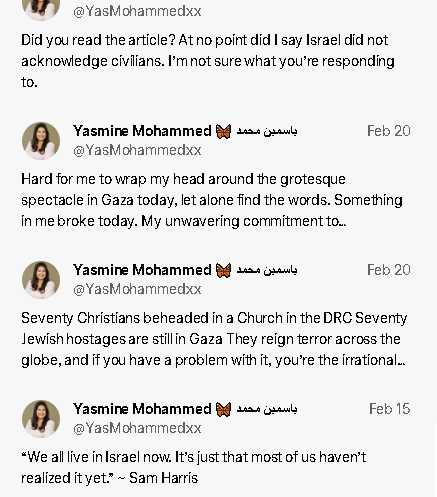
Task: Expand truncated 'you're the irrational..' tweet text
Action: [214, 339]
